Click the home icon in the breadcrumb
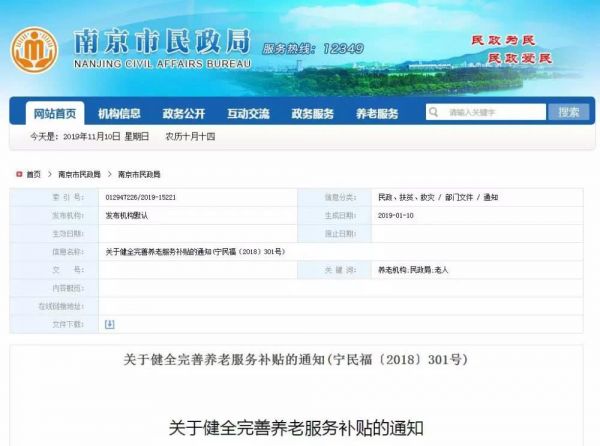 [x=18, y=174]
